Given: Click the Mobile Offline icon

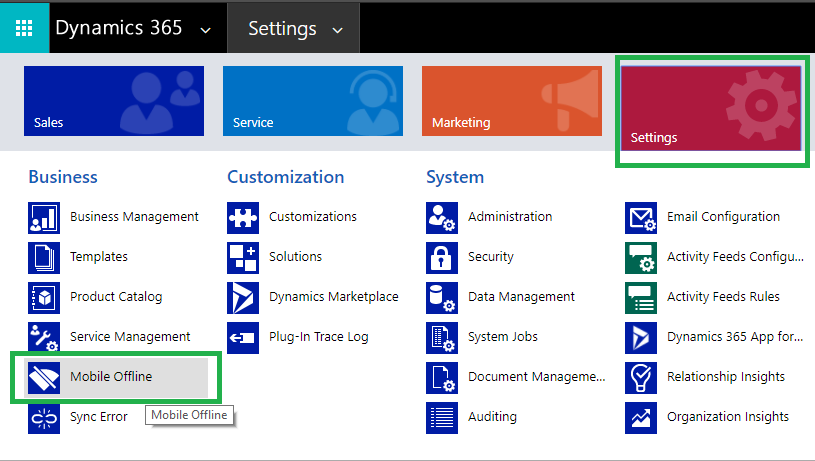Looking at the screenshot, I should point(44,378).
